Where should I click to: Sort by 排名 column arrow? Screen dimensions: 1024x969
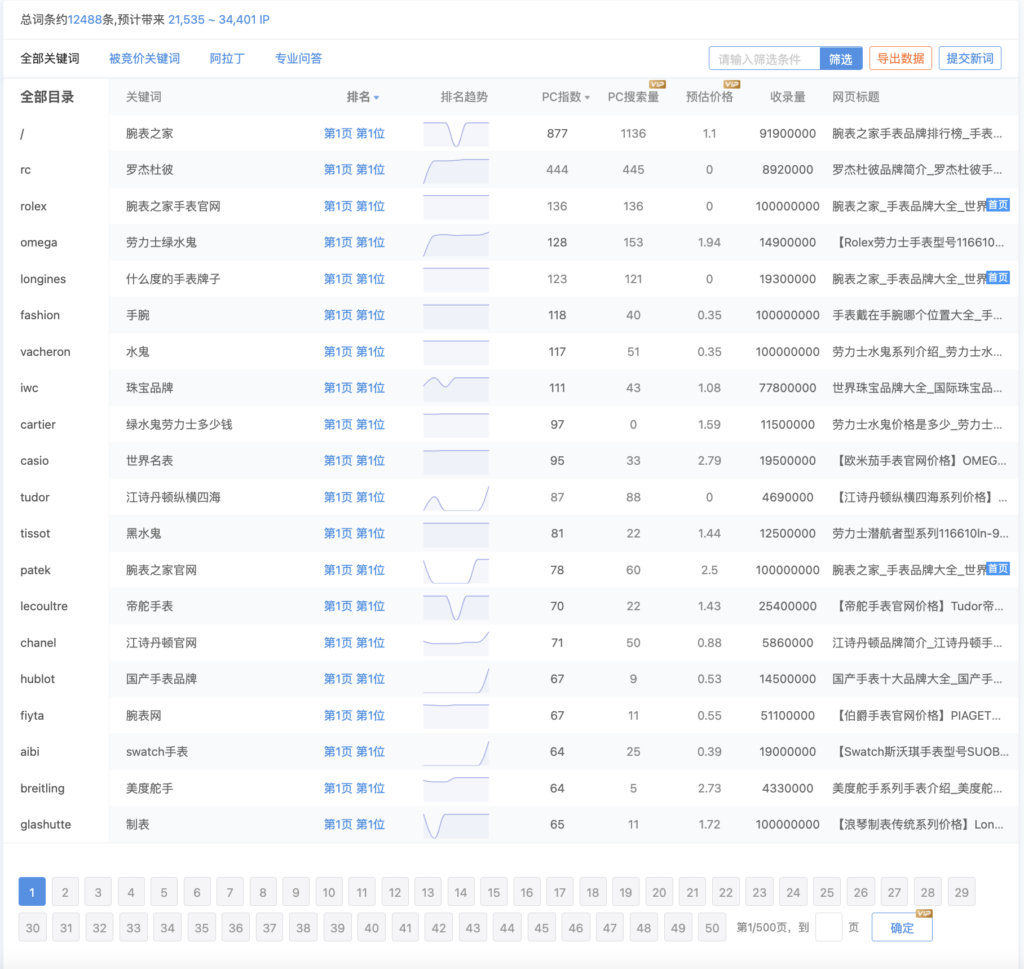376,98
